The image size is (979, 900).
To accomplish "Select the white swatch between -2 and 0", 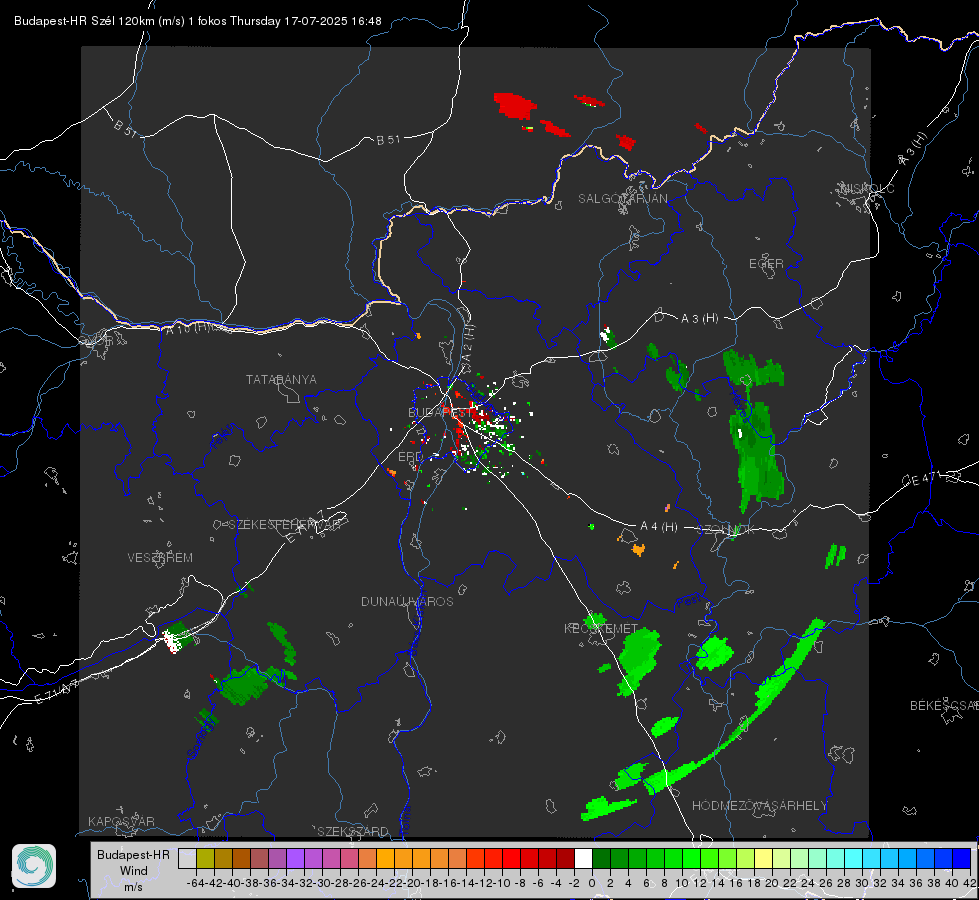I will click(583, 858).
